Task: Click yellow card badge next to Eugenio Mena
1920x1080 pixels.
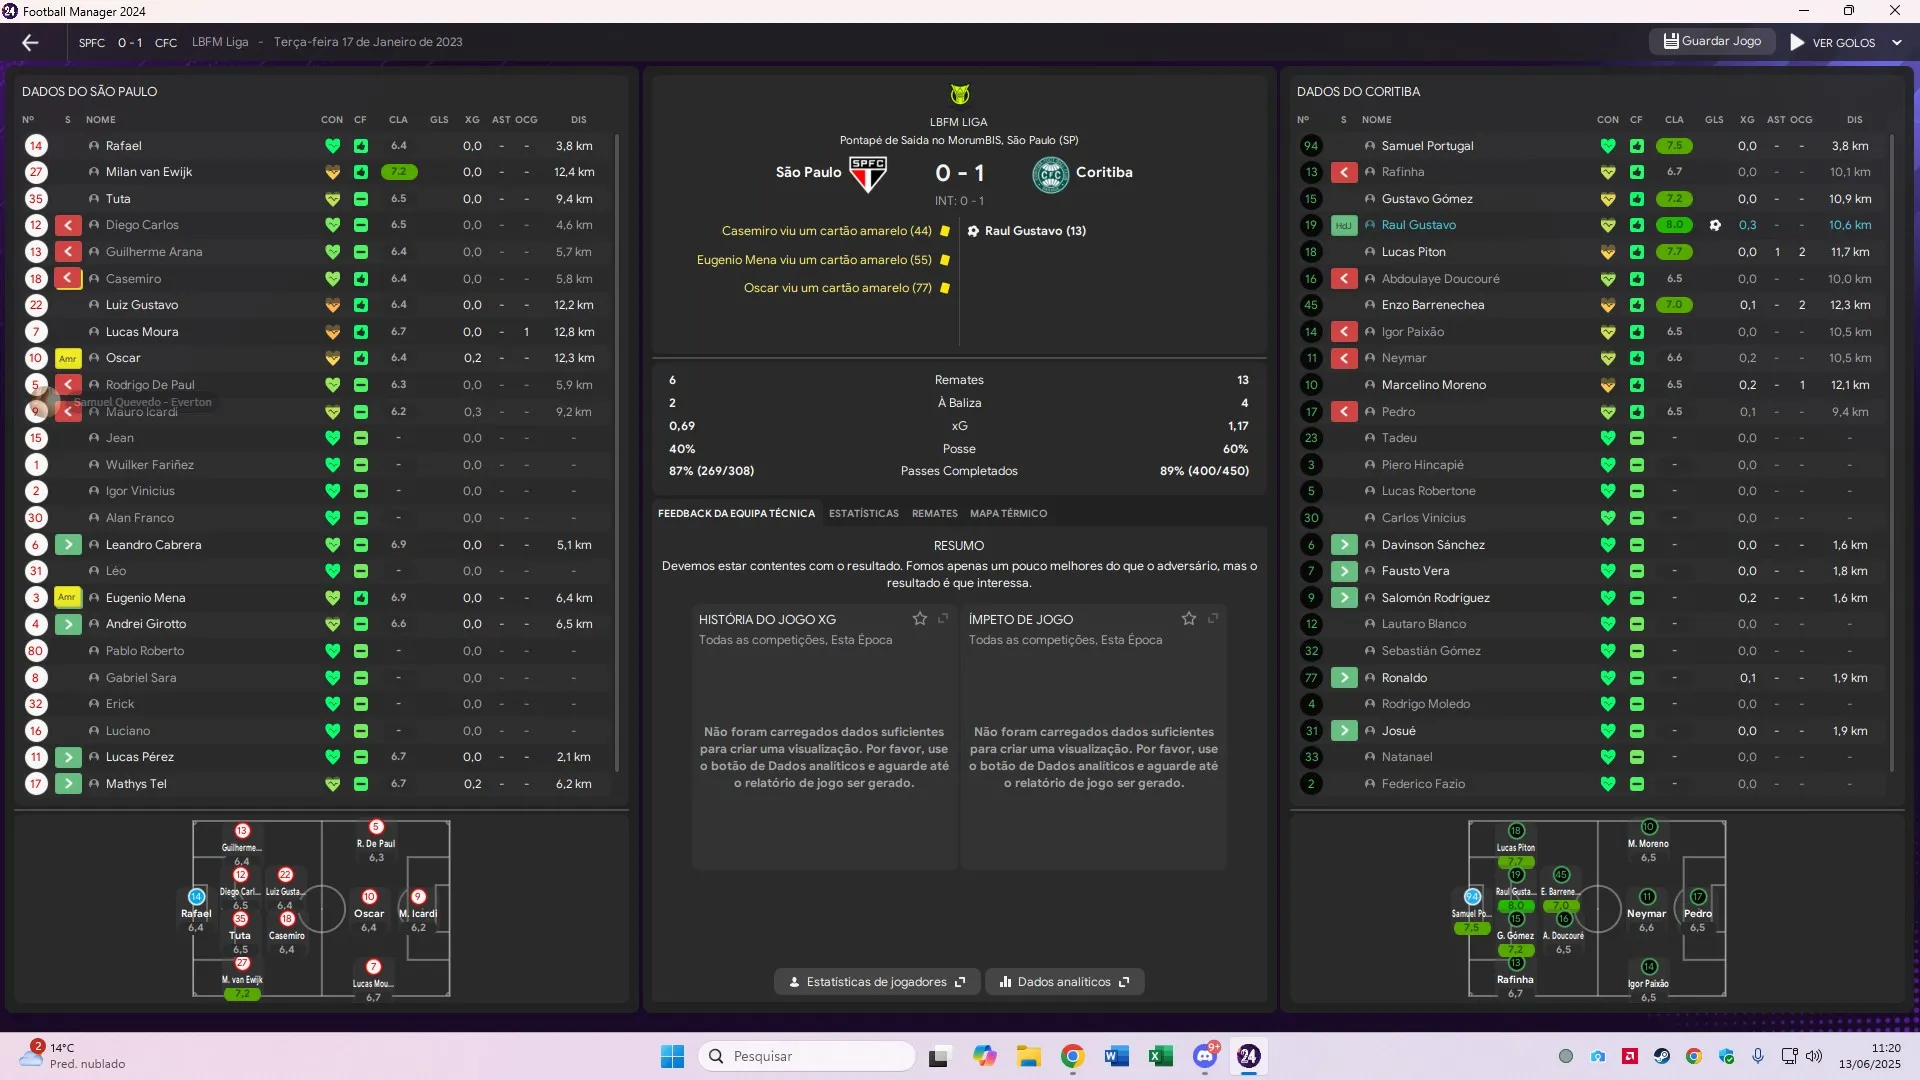Action: click(x=67, y=598)
